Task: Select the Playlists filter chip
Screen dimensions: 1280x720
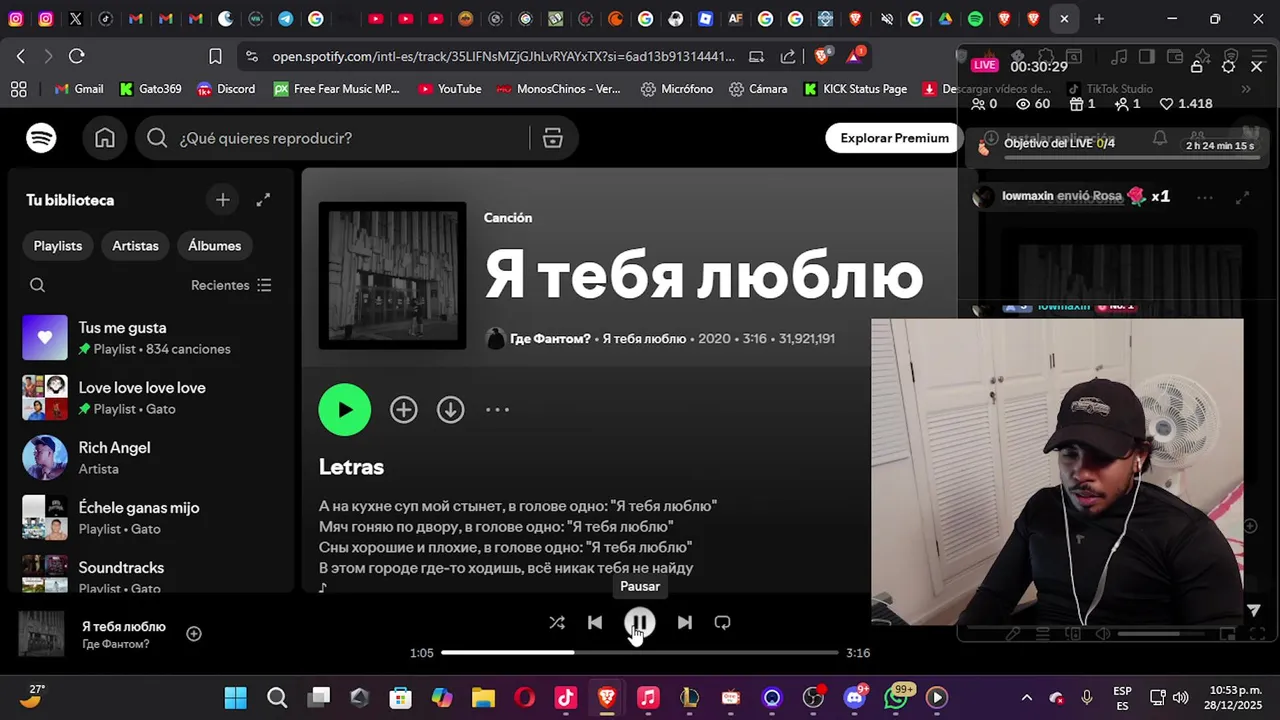Action: pyautogui.click(x=58, y=245)
